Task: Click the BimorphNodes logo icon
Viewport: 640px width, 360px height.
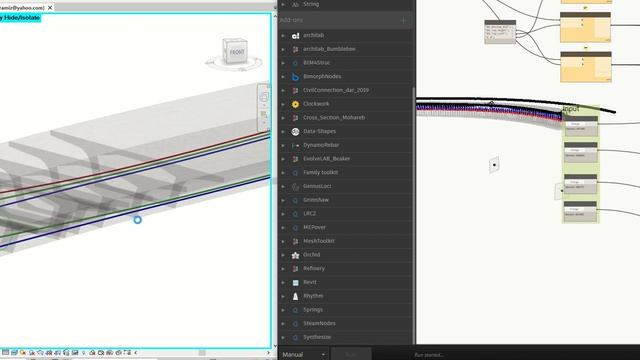Action: coord(296,77)
